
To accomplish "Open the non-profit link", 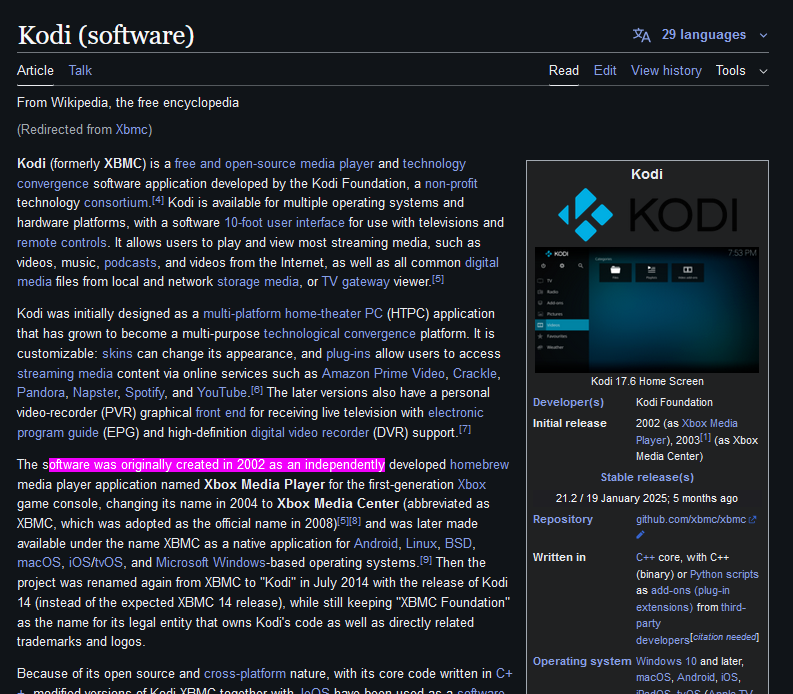I will pos(451,184).
